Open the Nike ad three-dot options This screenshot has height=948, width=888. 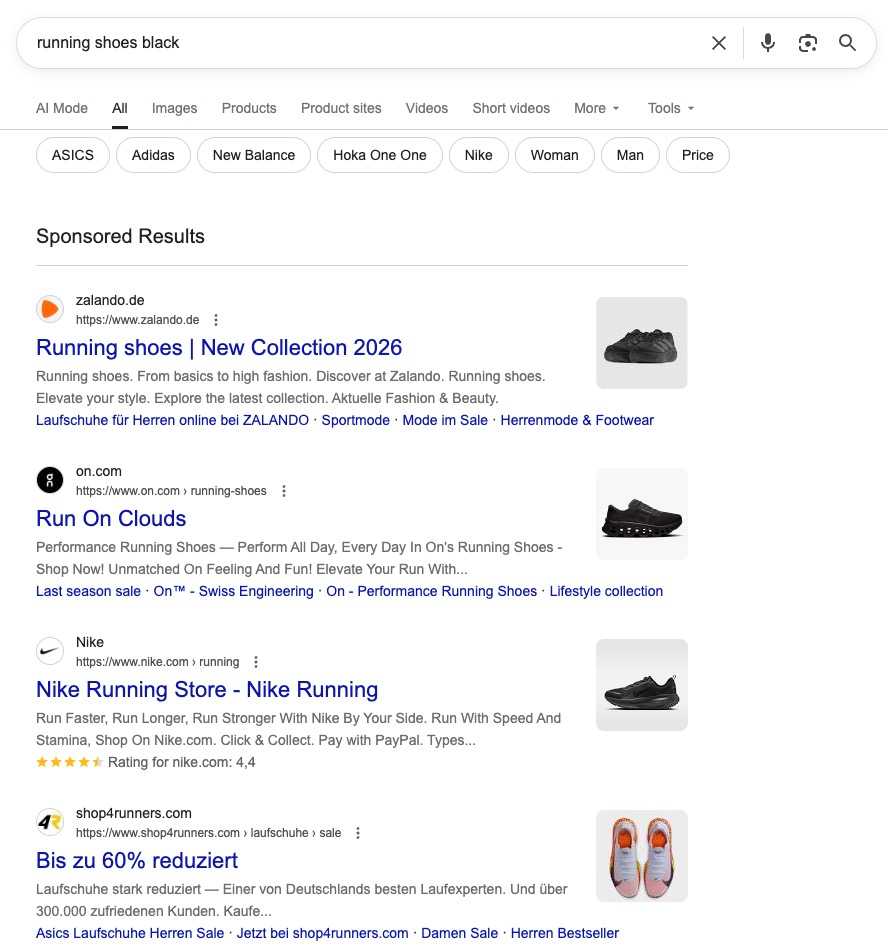coord(256,662)
